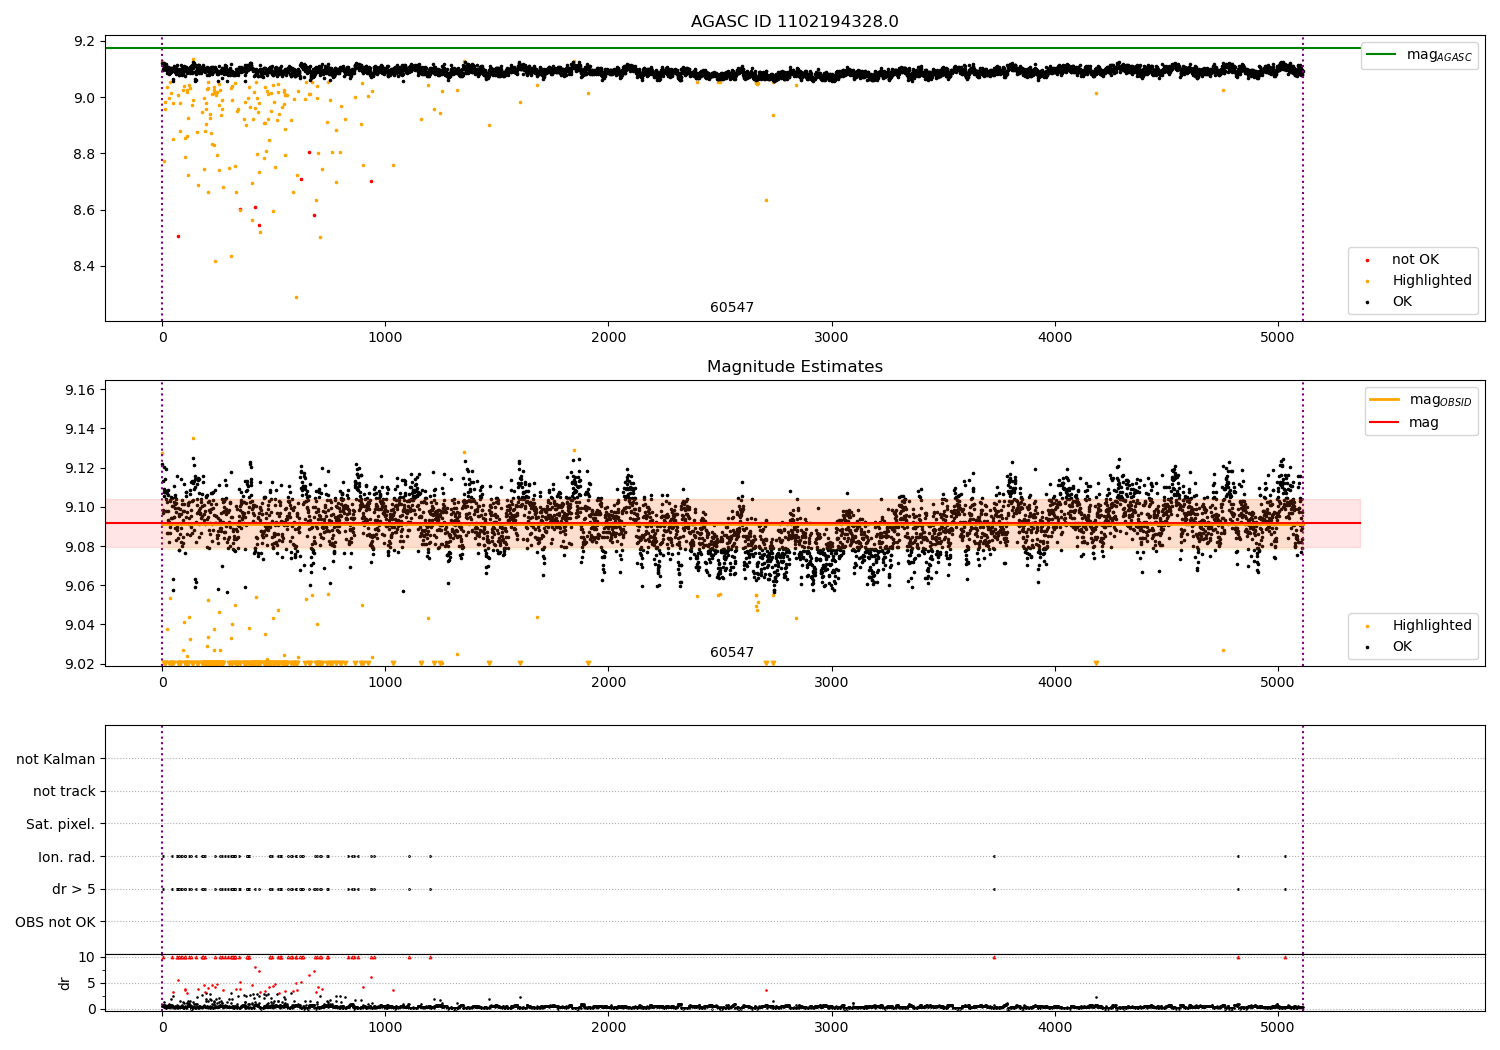Select the mag OBSID legend entry
Viewport: 1500px width, 1050px height.
1420,400
